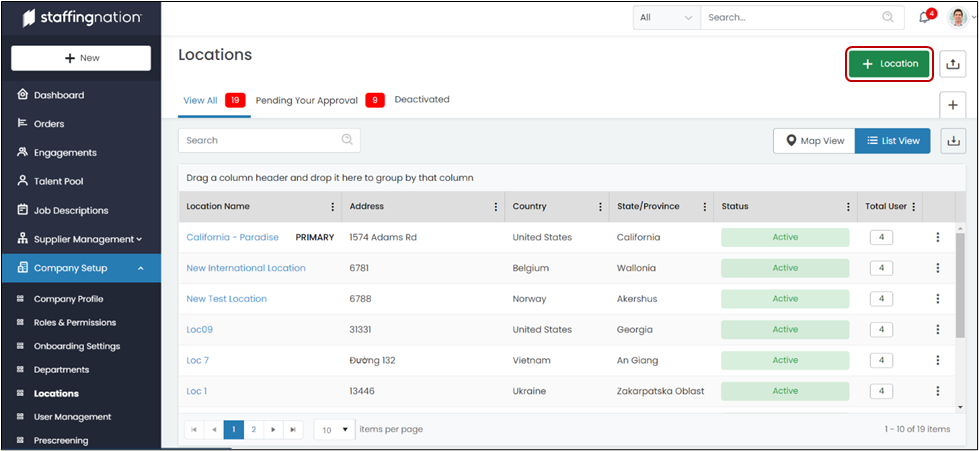Click the green add Location button
This screenshot has width=979, height=451.
(x=889, y=64)
